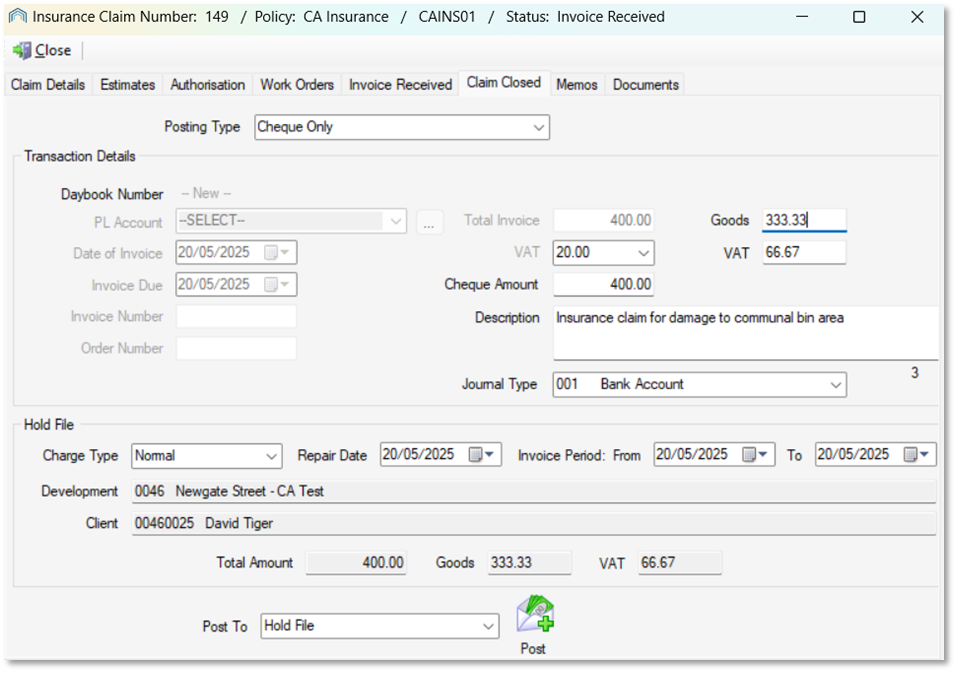Screen dimensions: 957x673
Task: Click the Close button label in toolbar
Action: [x=53, y=51]
